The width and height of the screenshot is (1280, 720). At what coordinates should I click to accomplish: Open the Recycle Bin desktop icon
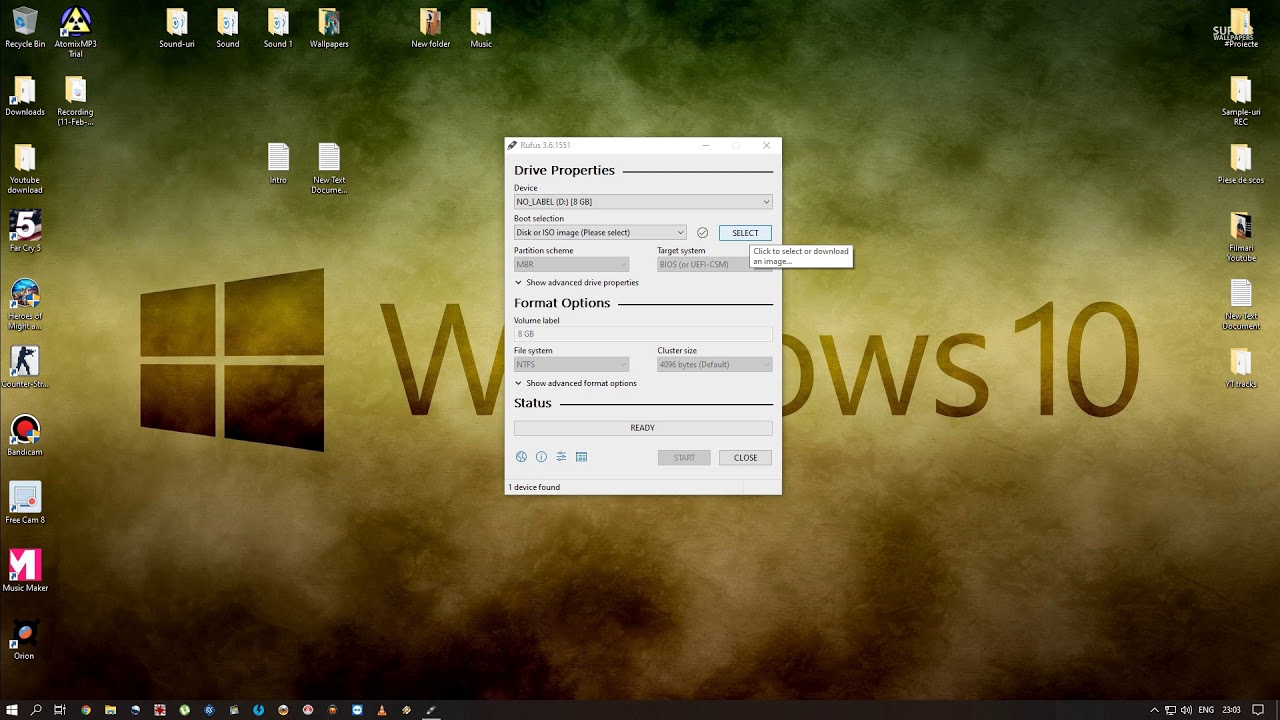coord(25,28)
